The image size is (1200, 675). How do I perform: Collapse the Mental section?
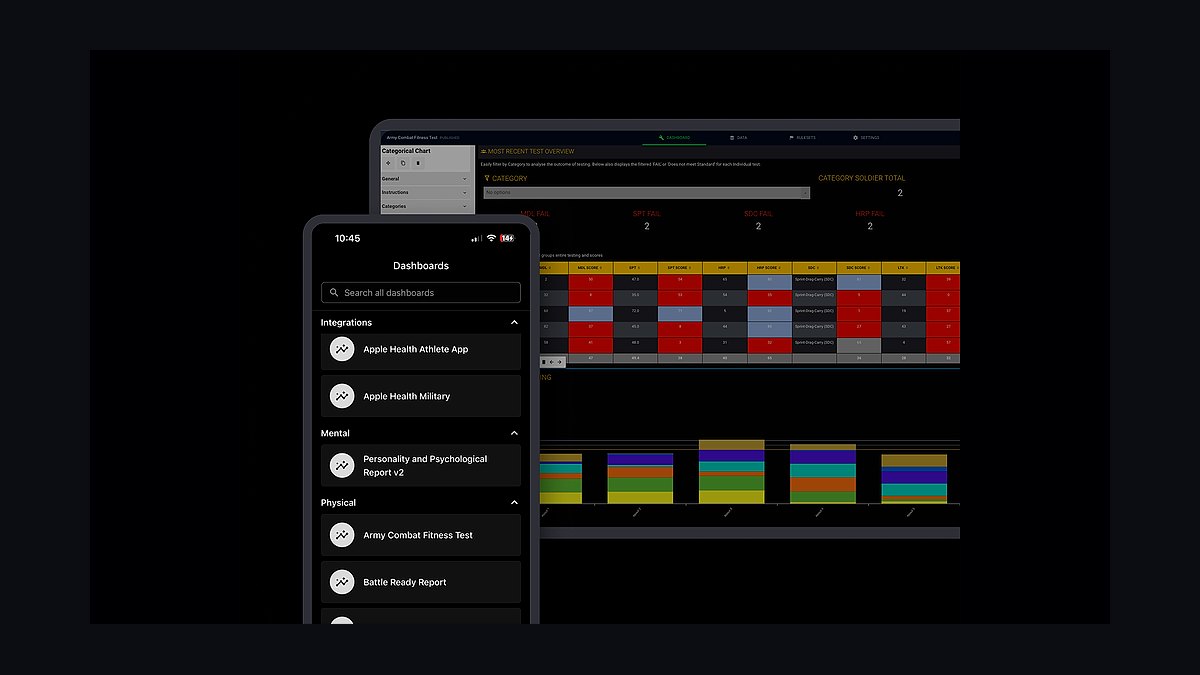(514, 434)
